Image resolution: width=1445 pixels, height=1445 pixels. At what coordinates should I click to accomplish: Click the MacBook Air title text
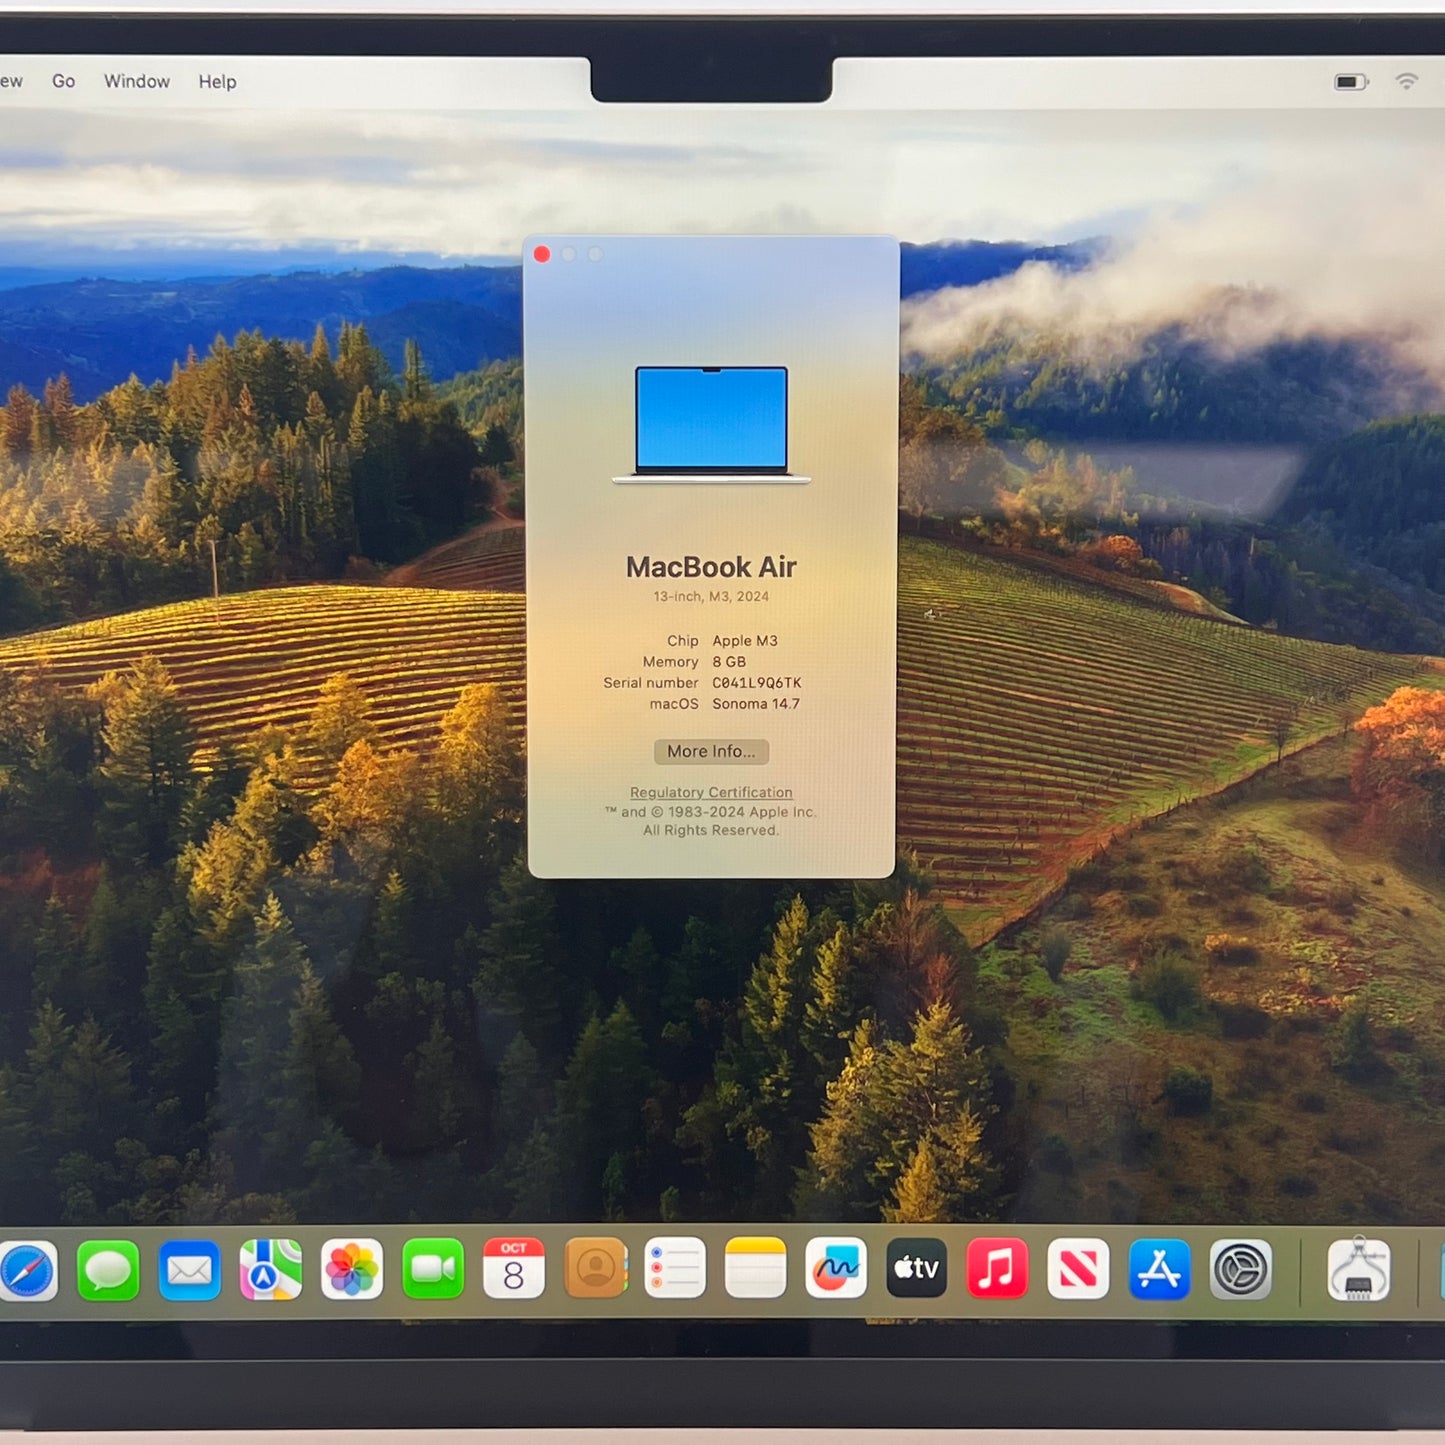coord(711,567)
